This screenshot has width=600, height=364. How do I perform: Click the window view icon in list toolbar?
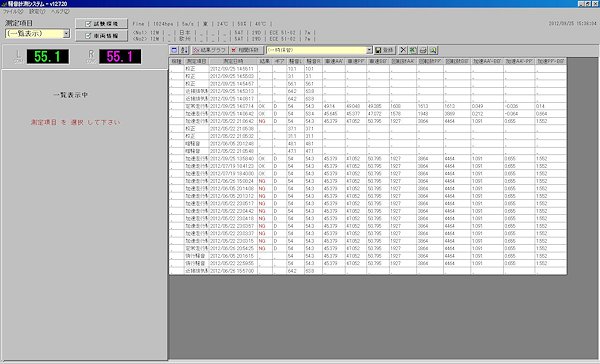(174, 50)
